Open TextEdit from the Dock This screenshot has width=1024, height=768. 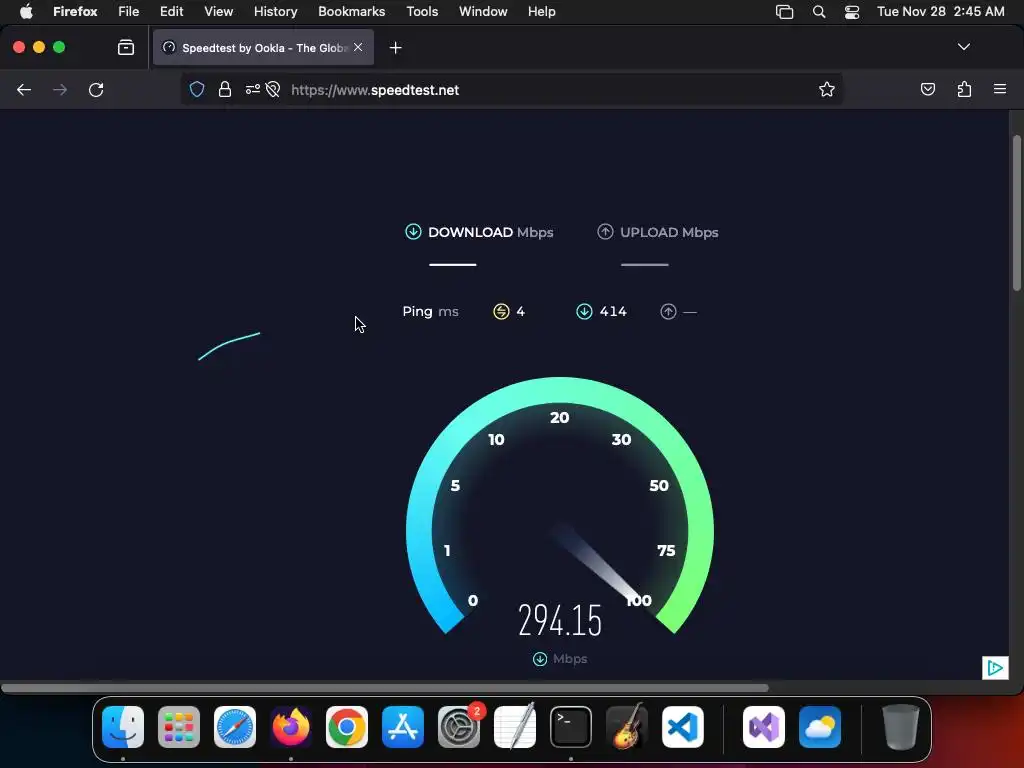(515, 727)
